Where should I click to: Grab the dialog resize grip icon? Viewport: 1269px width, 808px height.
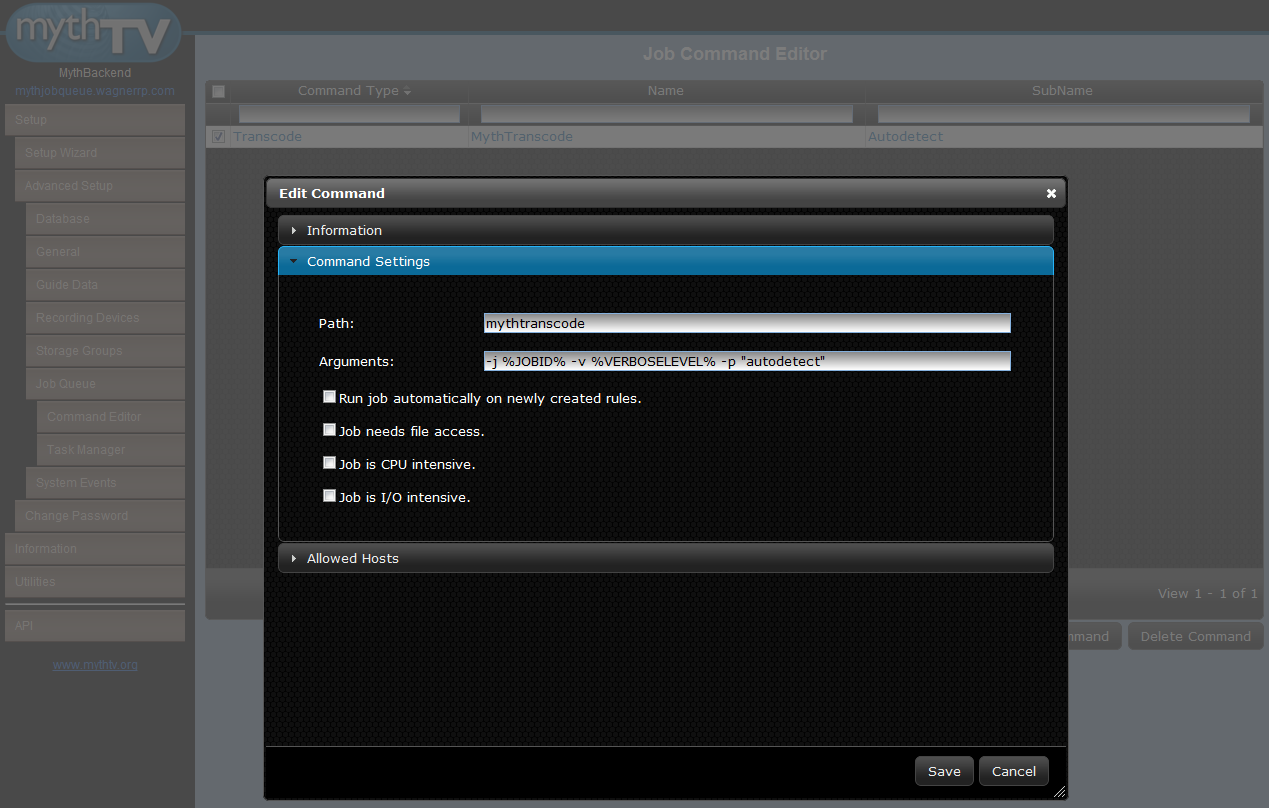(1059, 791)
